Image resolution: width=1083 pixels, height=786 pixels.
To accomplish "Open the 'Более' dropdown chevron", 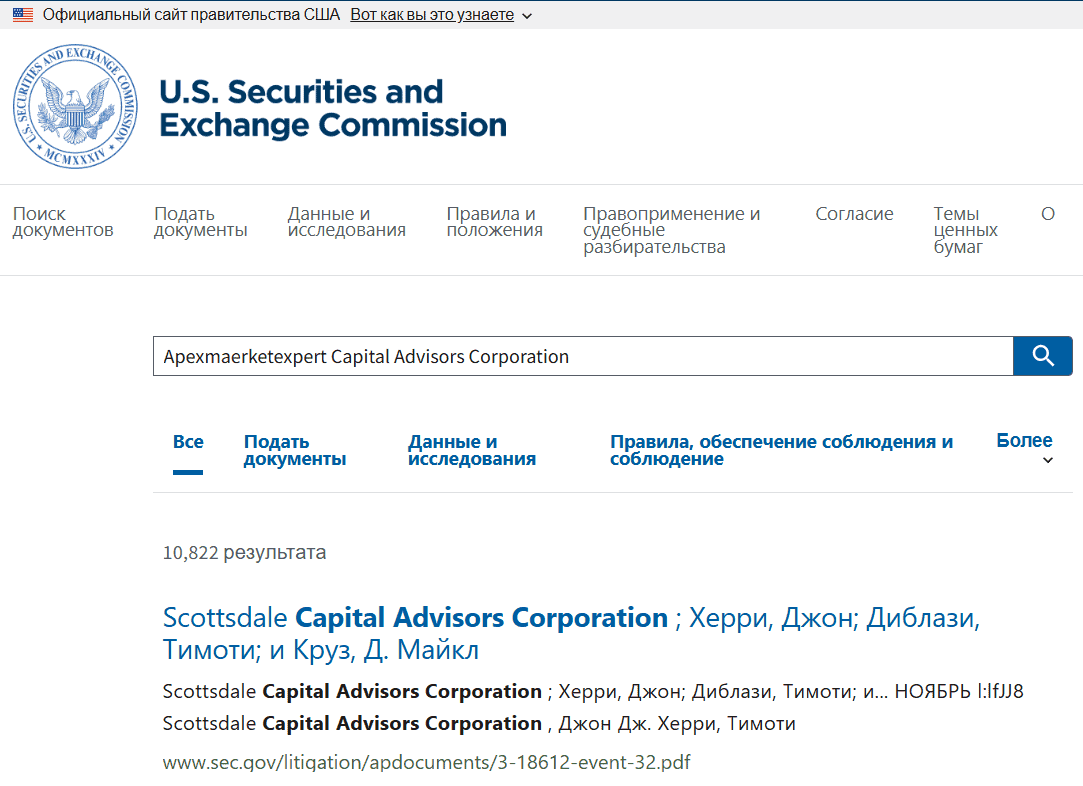I will tap(1047, 460).
